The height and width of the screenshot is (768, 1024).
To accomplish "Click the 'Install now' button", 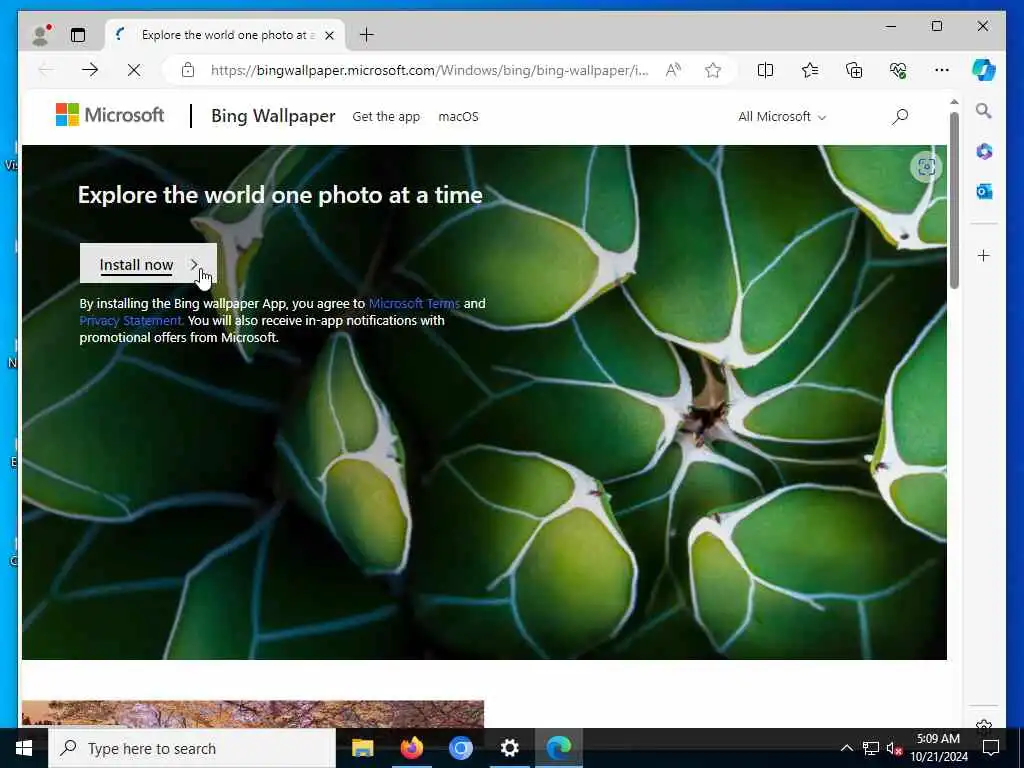I will [148, 264].
